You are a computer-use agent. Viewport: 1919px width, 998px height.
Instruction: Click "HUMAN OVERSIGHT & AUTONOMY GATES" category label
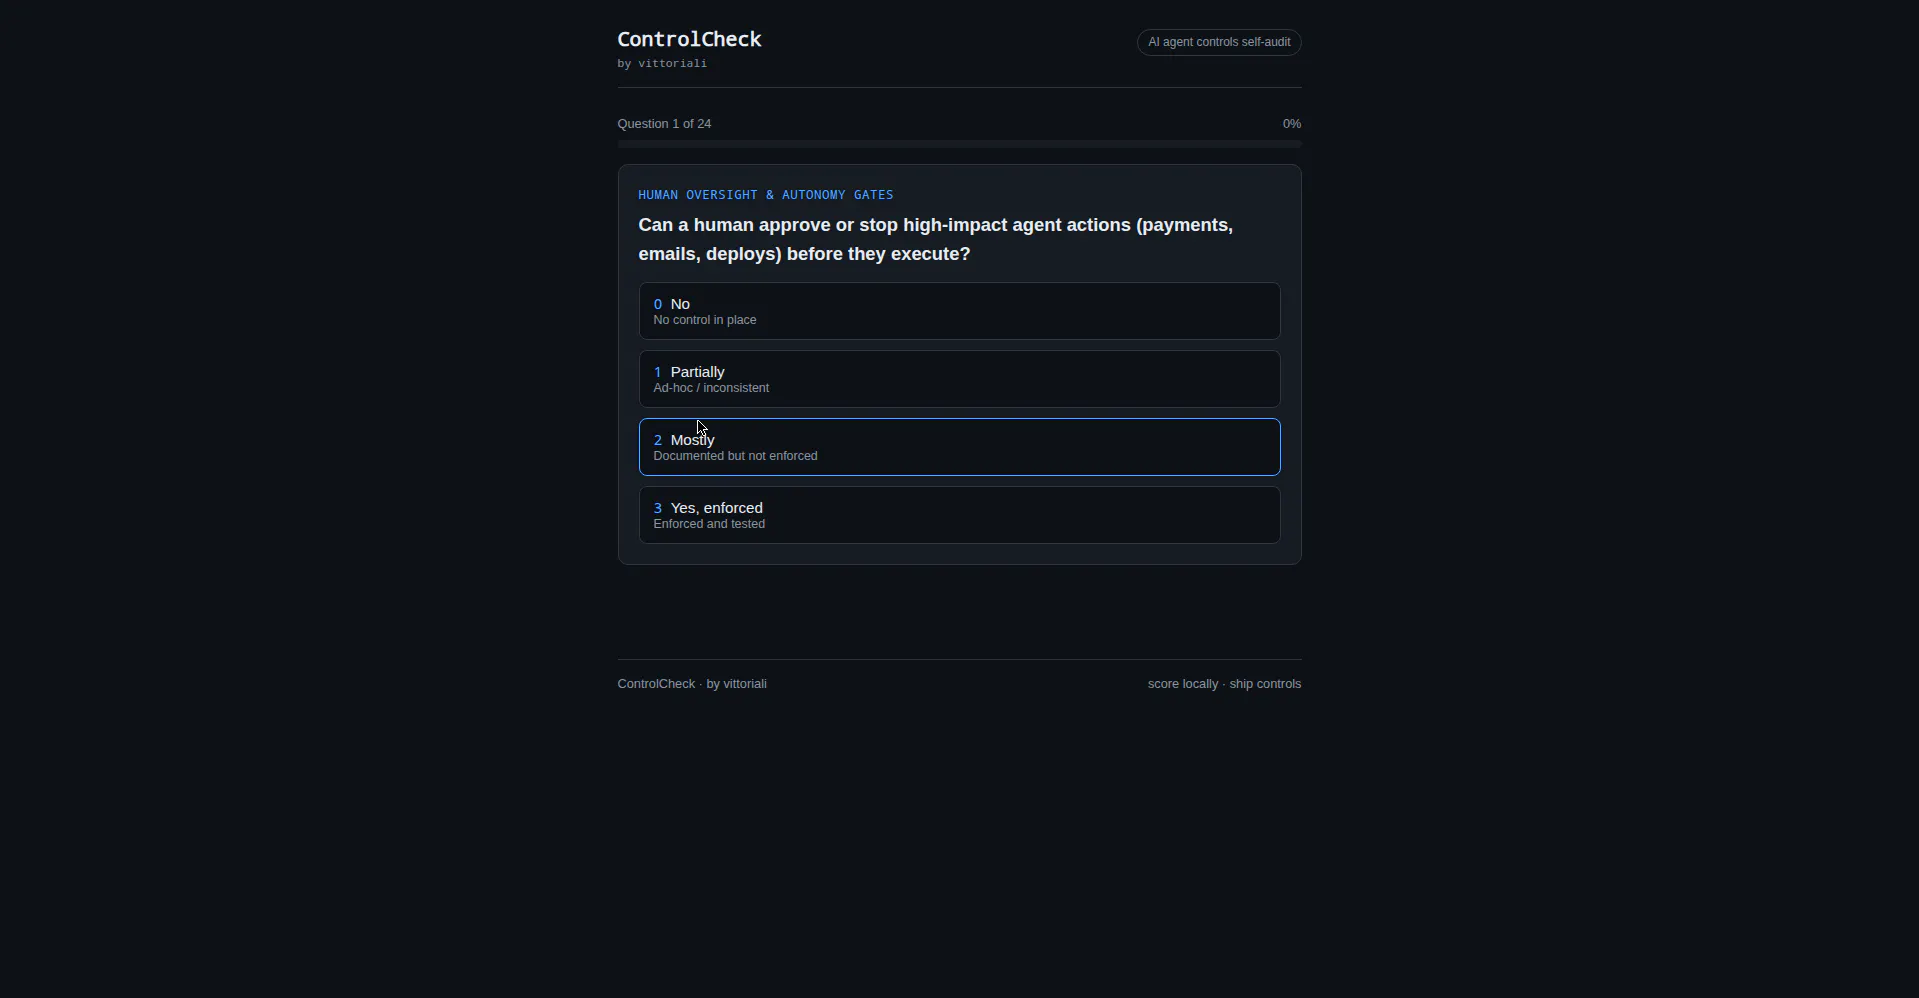[765, 195]
